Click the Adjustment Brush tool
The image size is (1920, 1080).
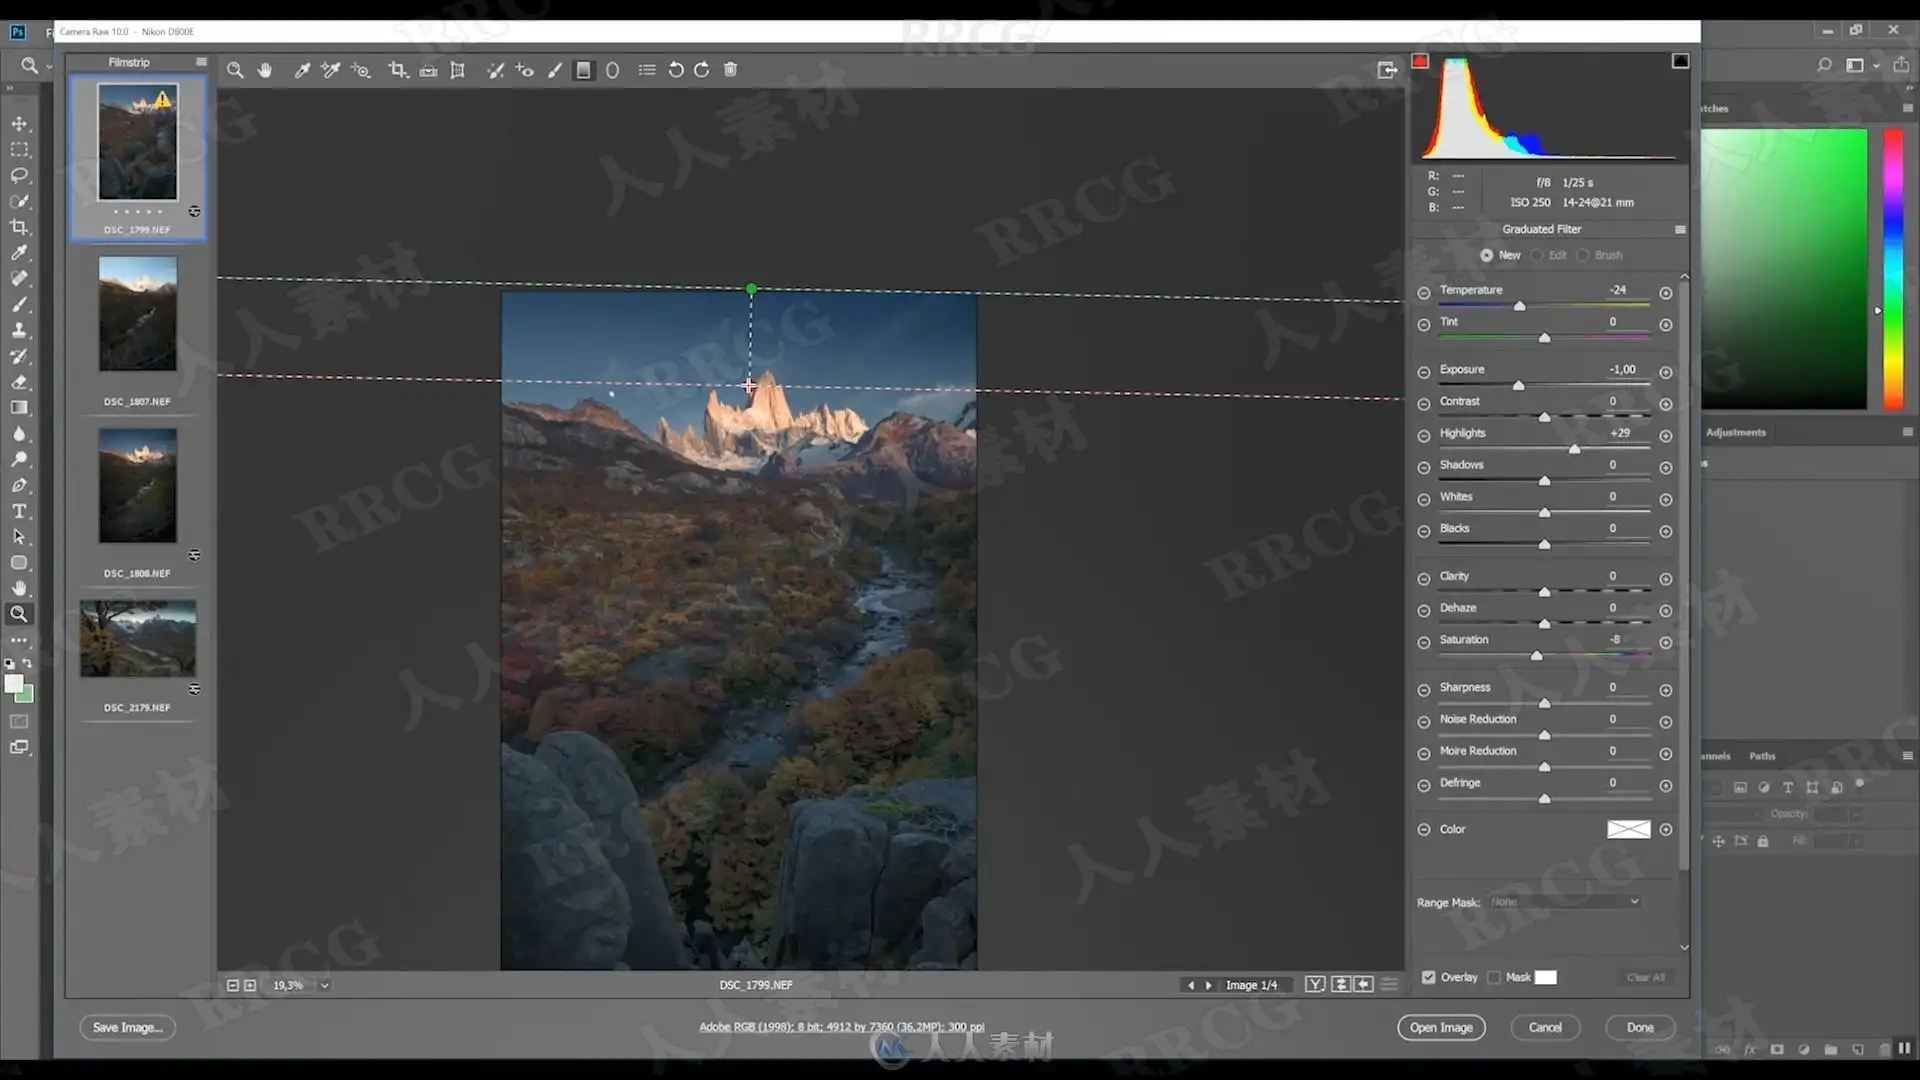tap(554, 70)
